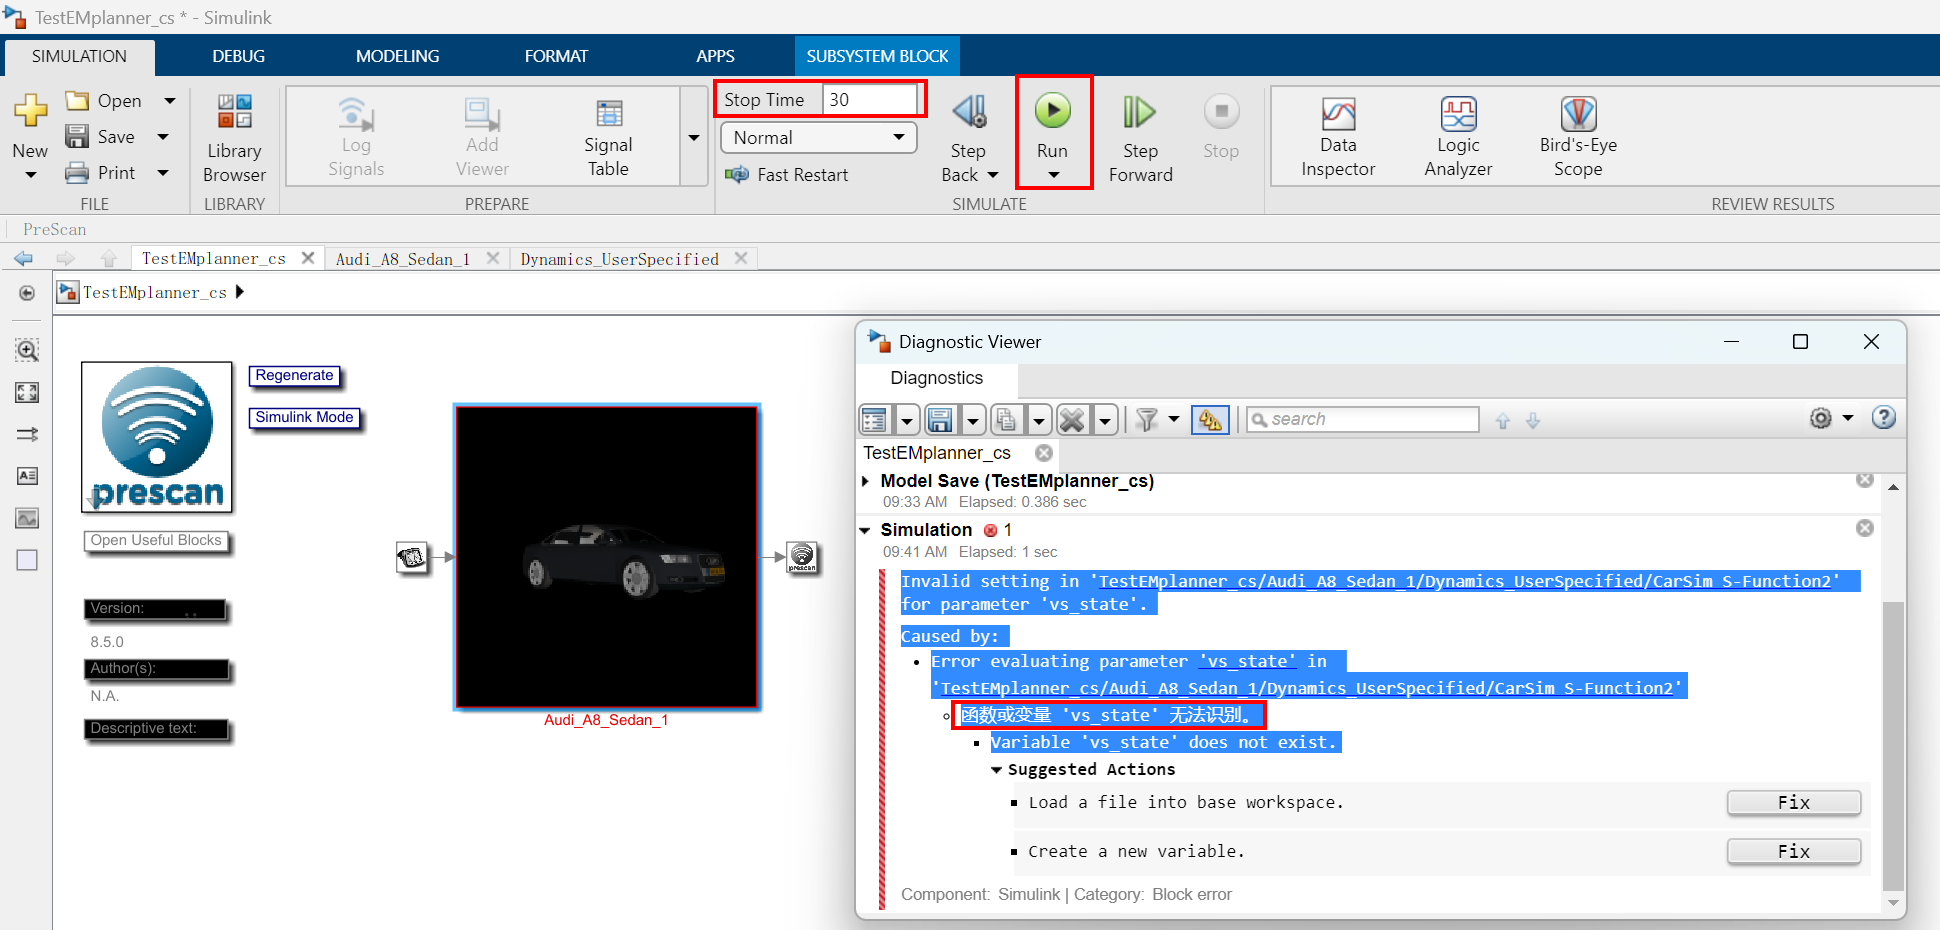This screenshot has height=930, width=1940.
Task: Click the Diagnostic Viewer settings gear
Action: tap(1821, 418)
